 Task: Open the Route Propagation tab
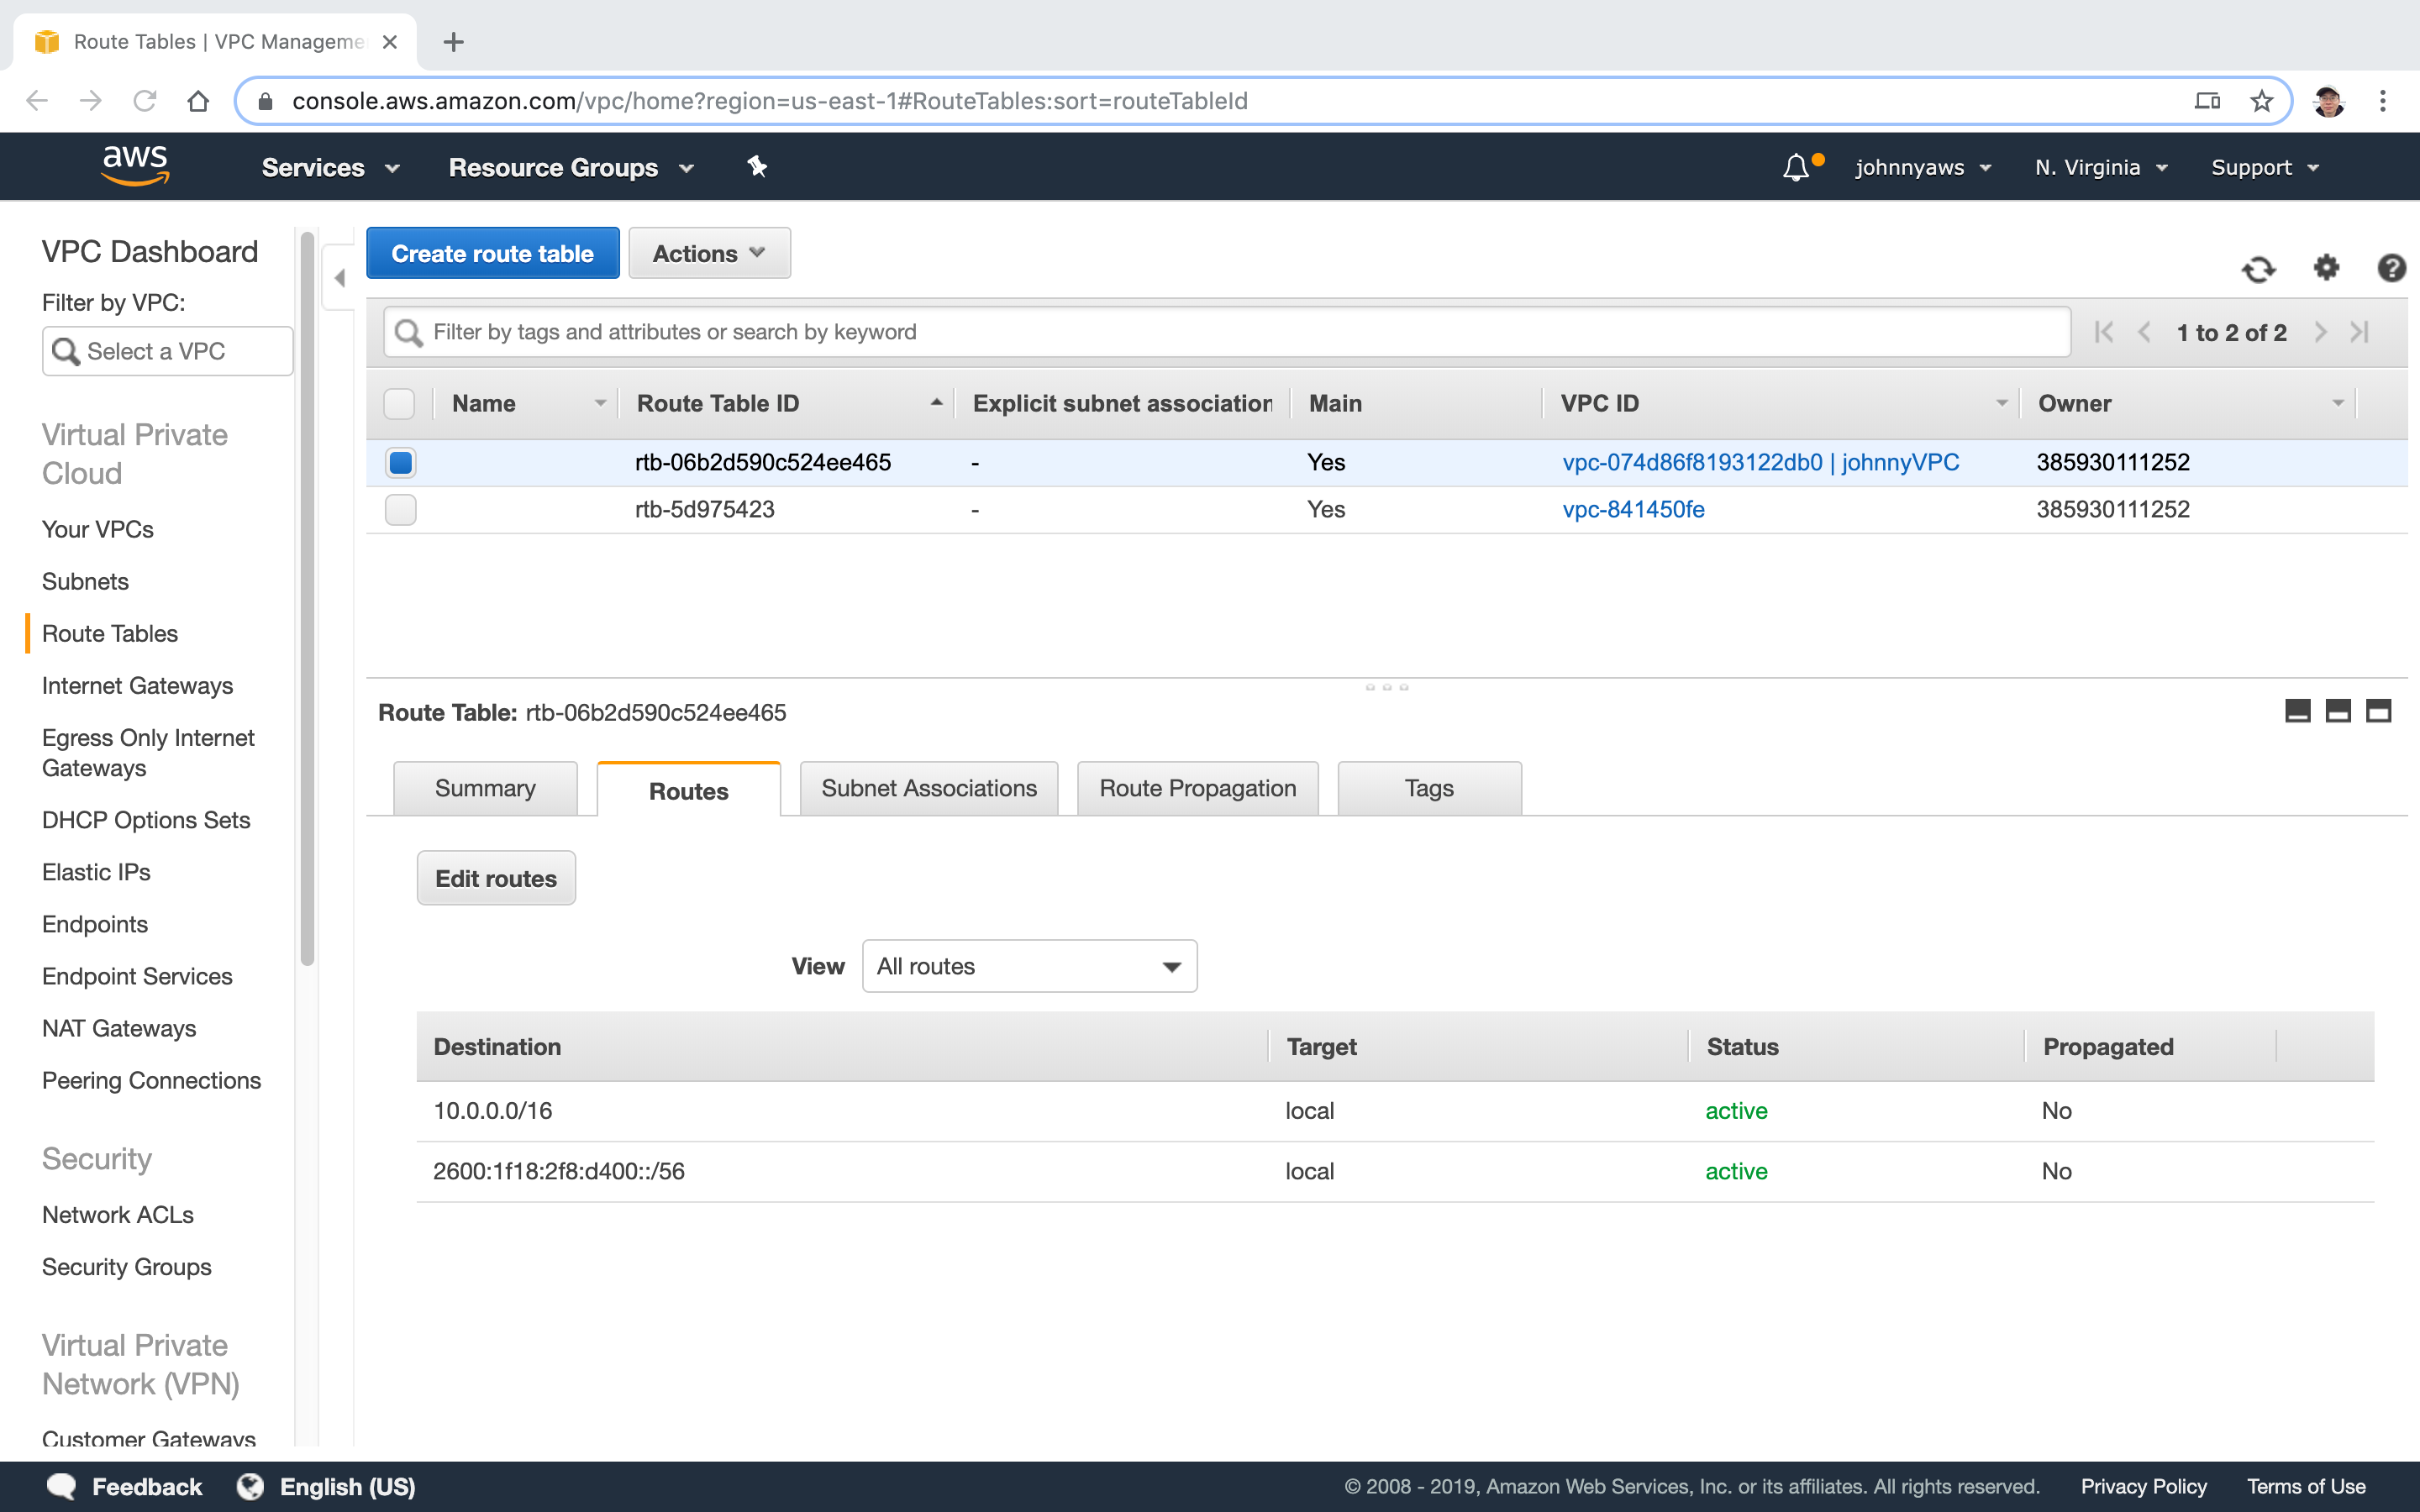(1197, 788)
